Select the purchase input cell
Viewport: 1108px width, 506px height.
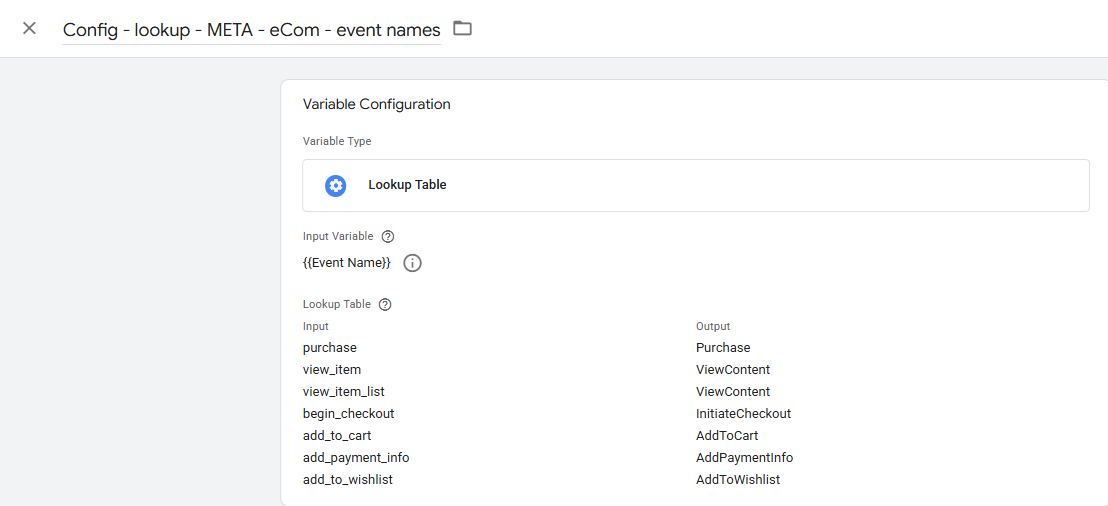[330, 348]
